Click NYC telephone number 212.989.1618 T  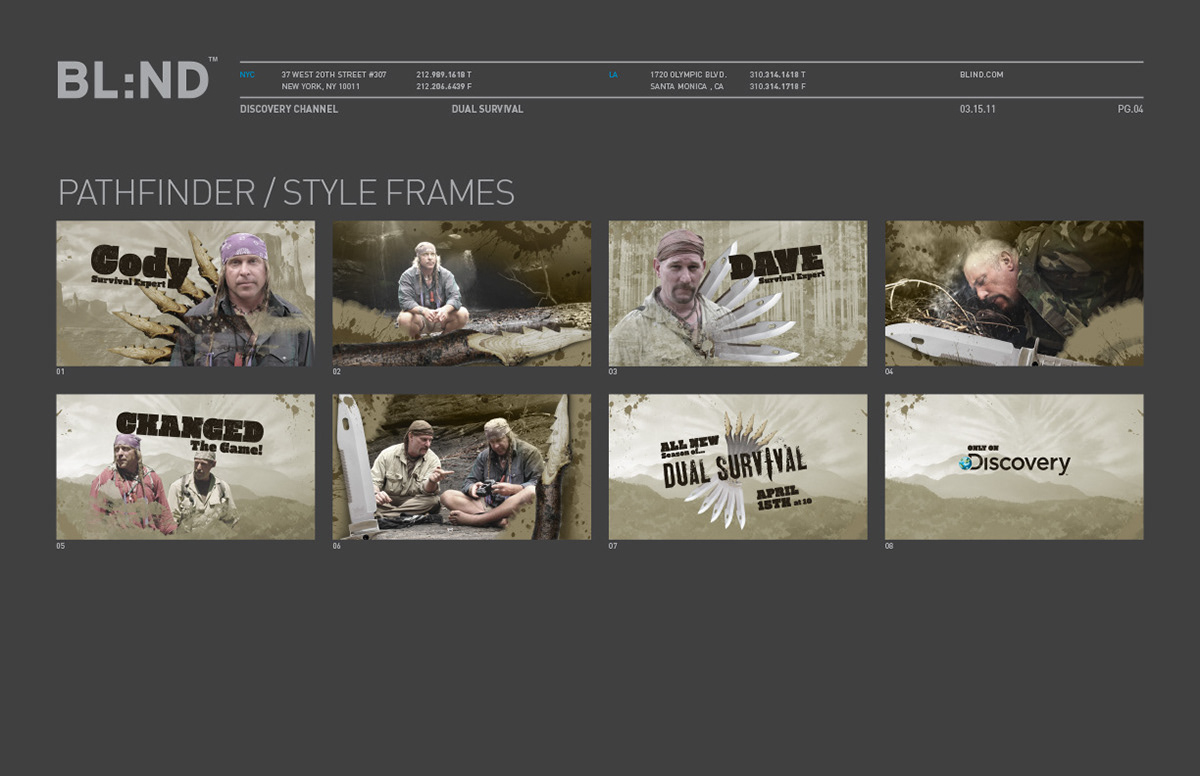(x=444, y=75)
